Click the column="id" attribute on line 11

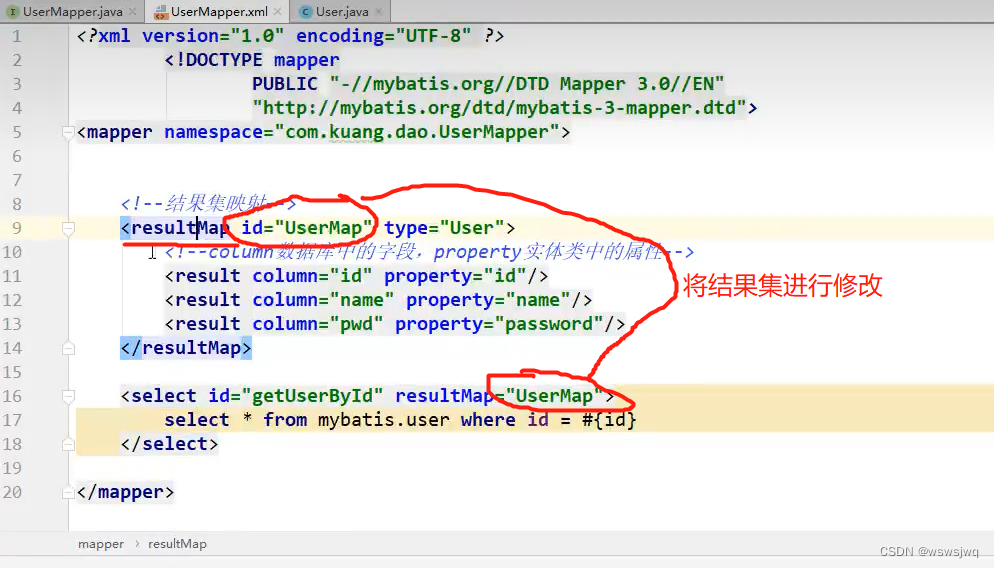pos(312,276)
